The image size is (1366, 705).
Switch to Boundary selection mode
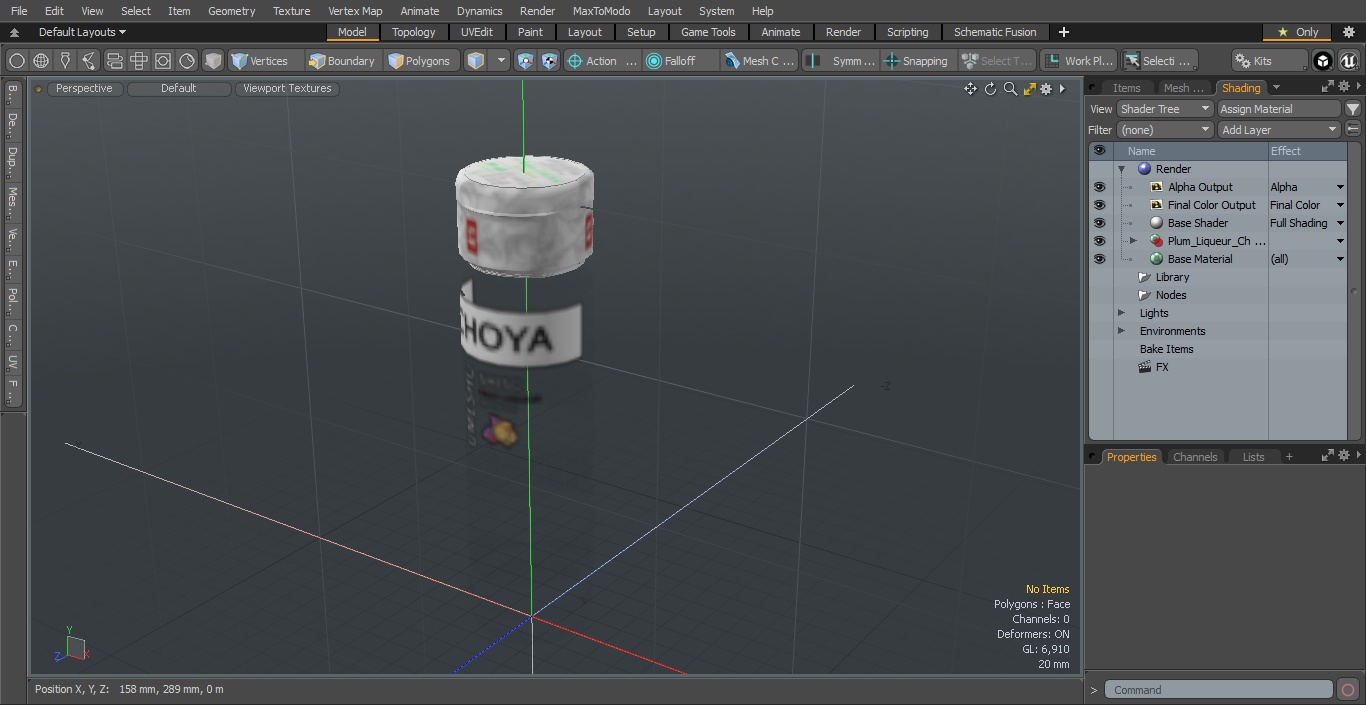coord(342,61)
